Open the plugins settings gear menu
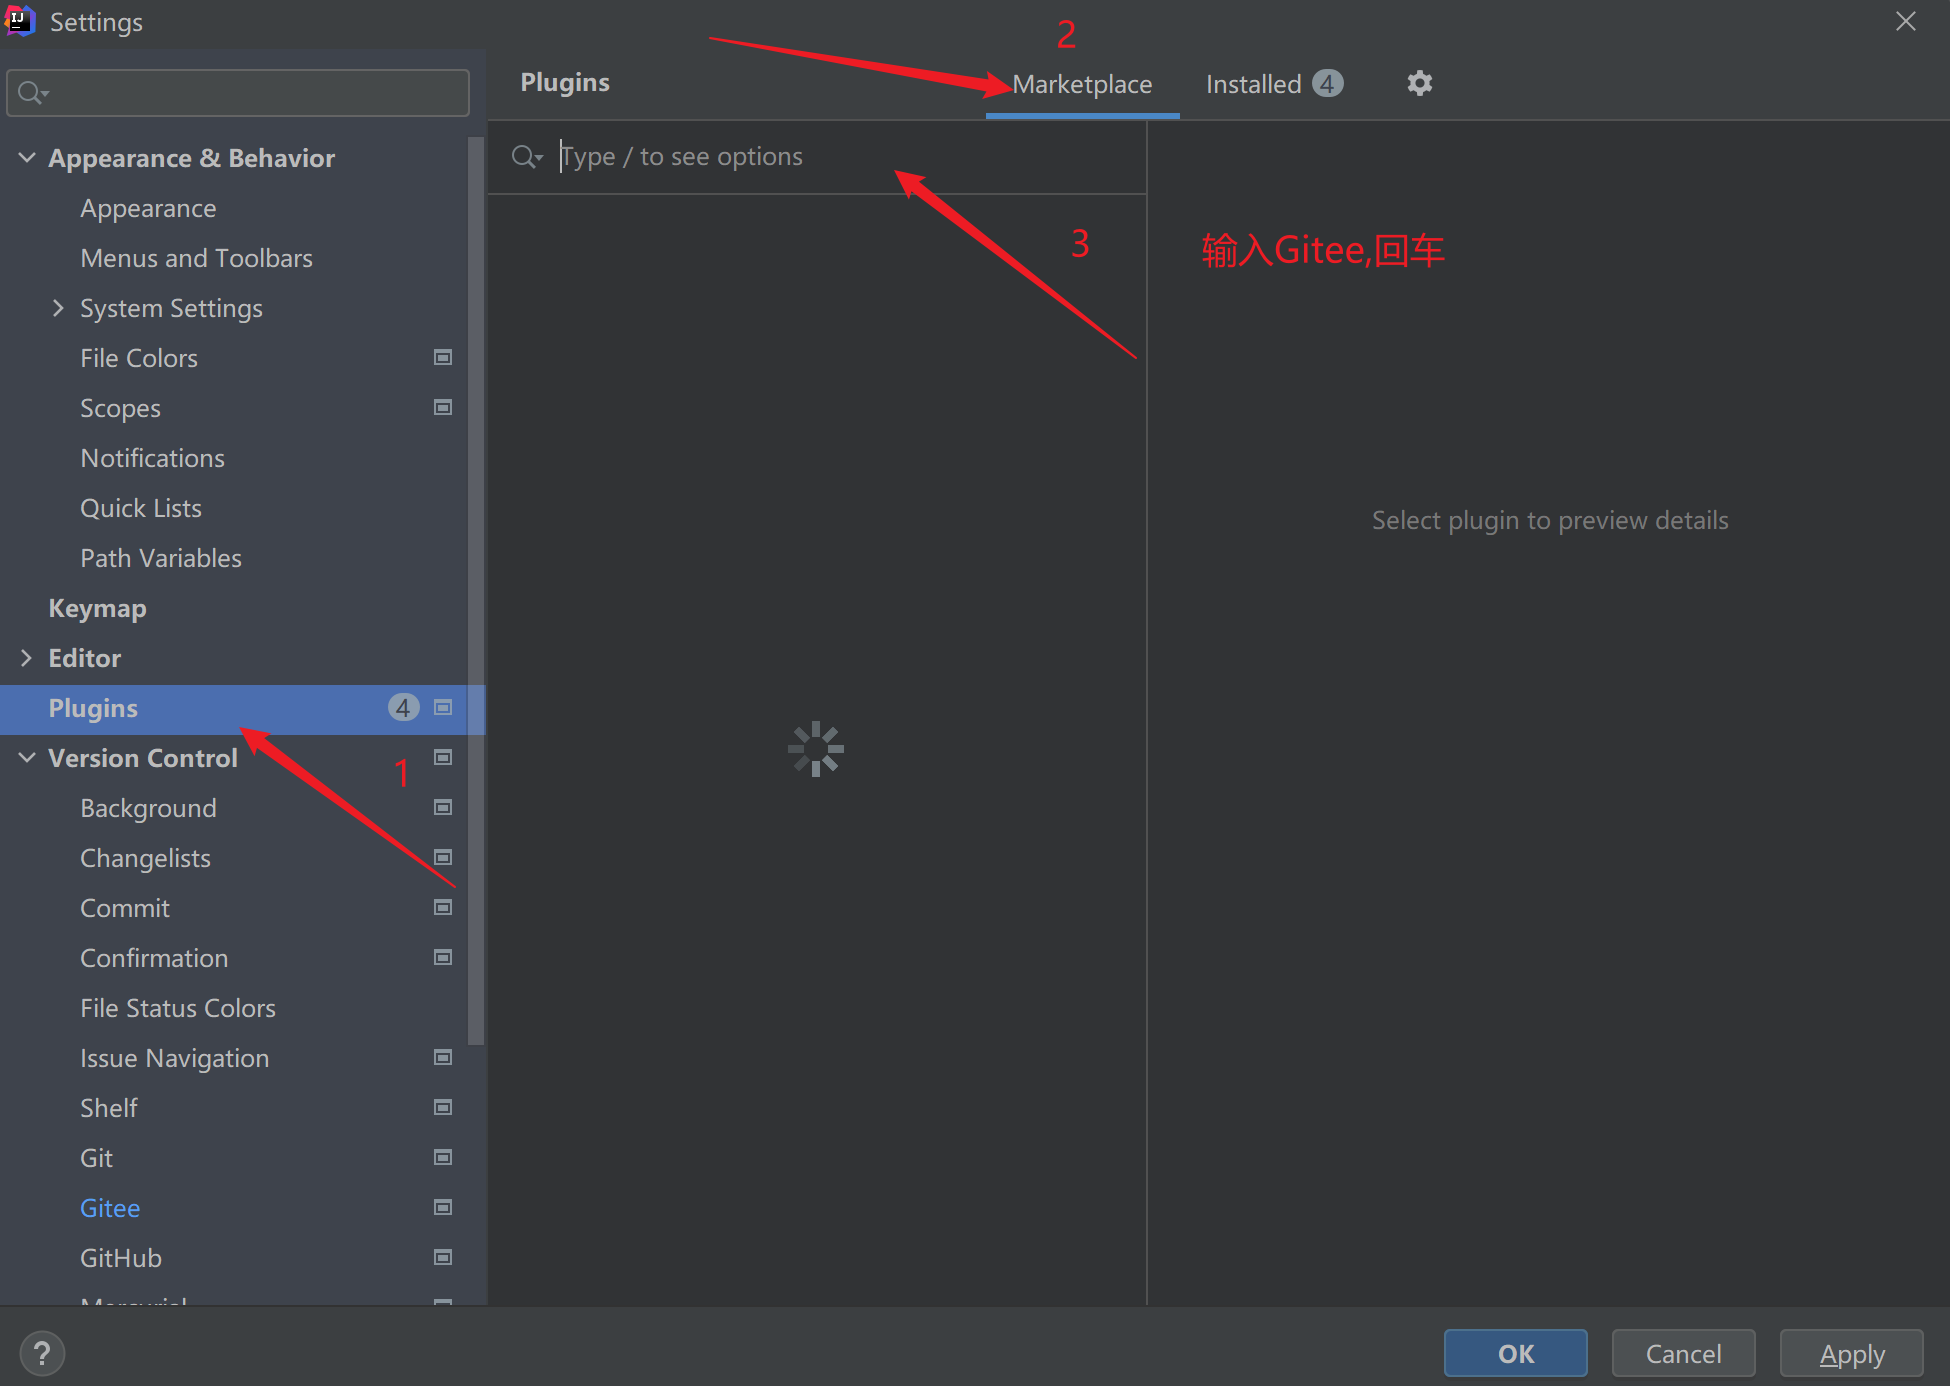Screen dimensions: 1950x1386 pos(1419,83)
